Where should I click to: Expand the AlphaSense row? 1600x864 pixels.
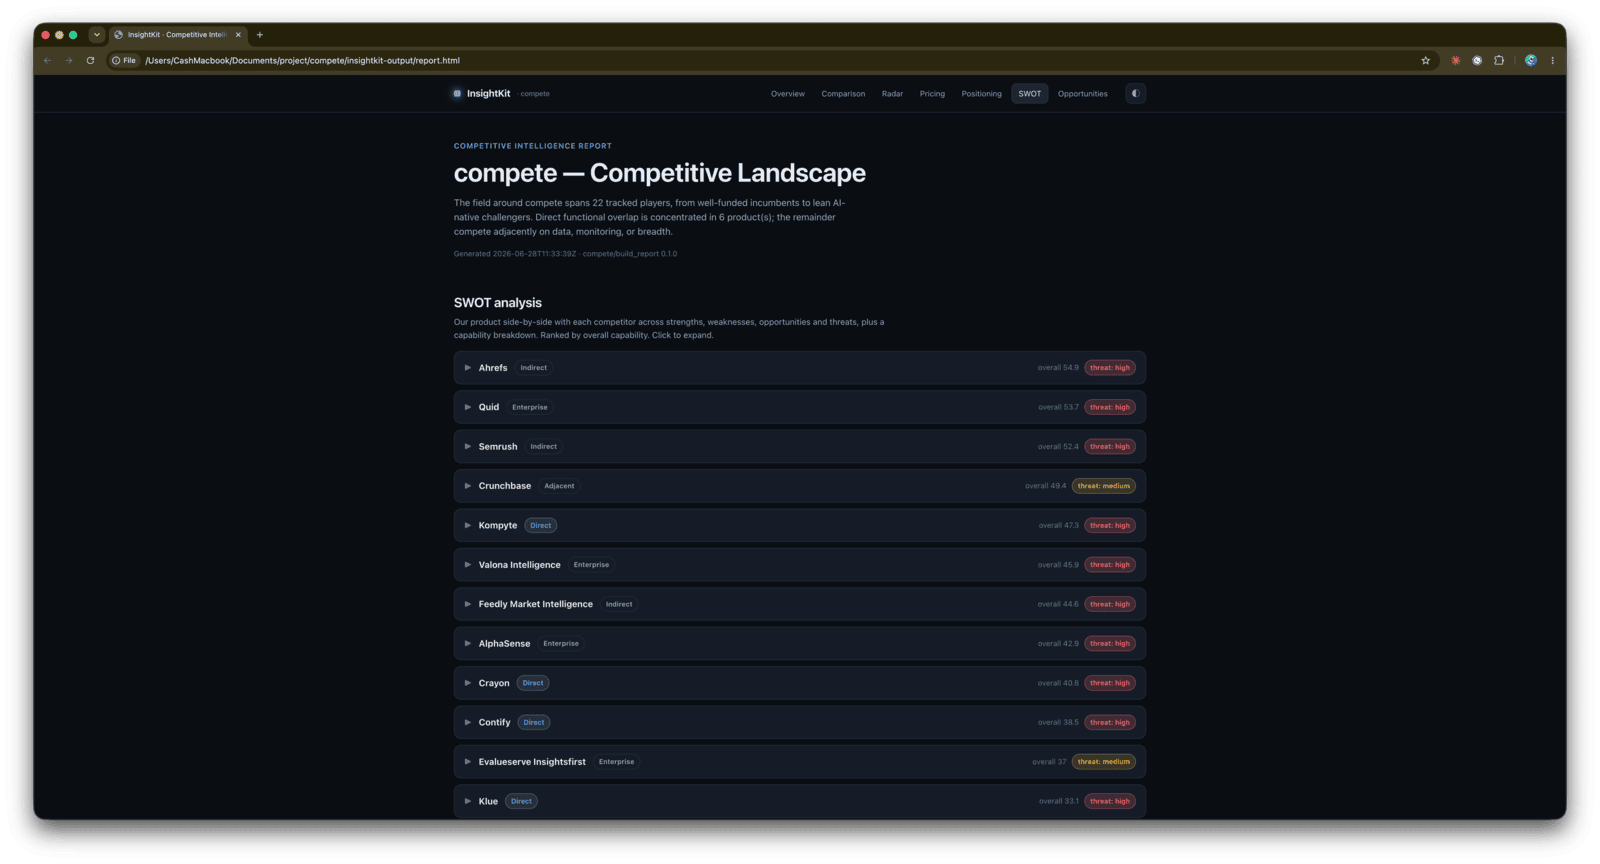[799, 644]
